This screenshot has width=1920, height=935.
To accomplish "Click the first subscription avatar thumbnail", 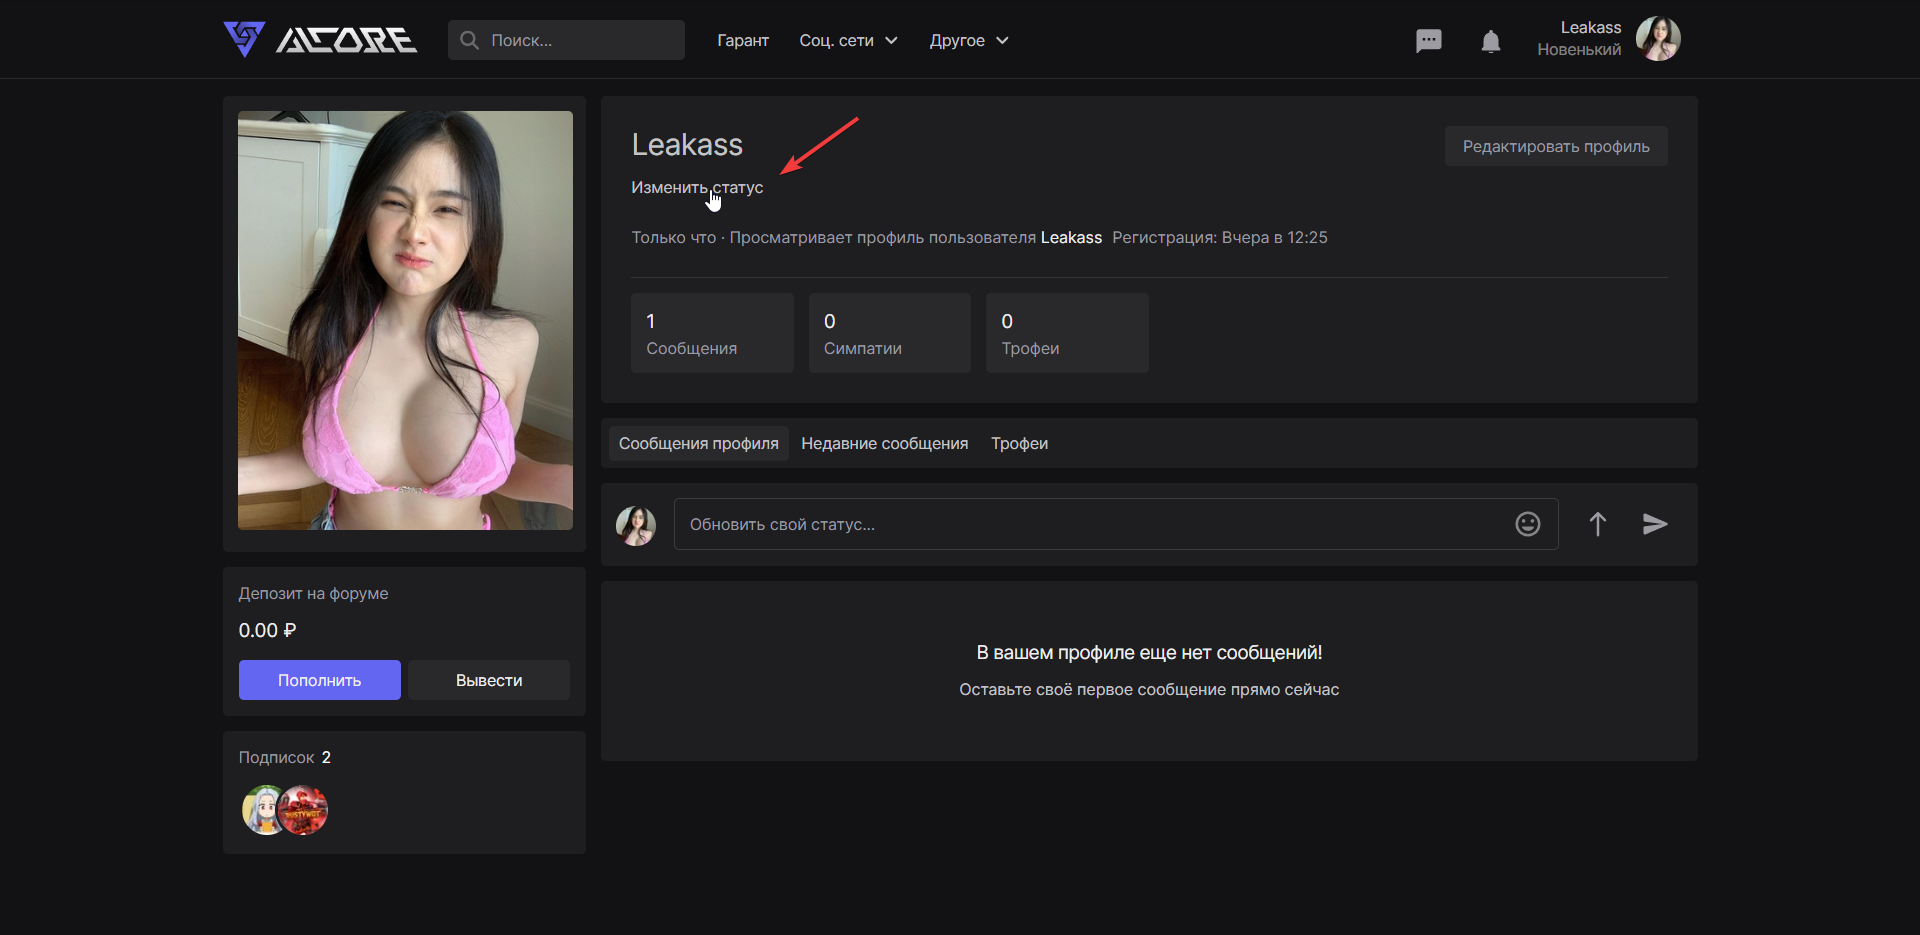I will tap(262, 810).
